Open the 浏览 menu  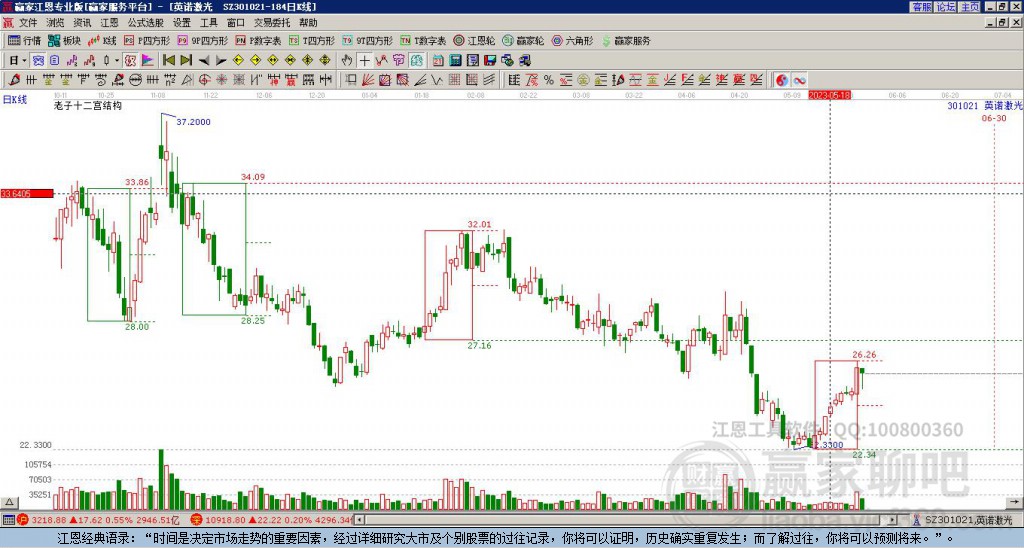[x=56, y=23]
